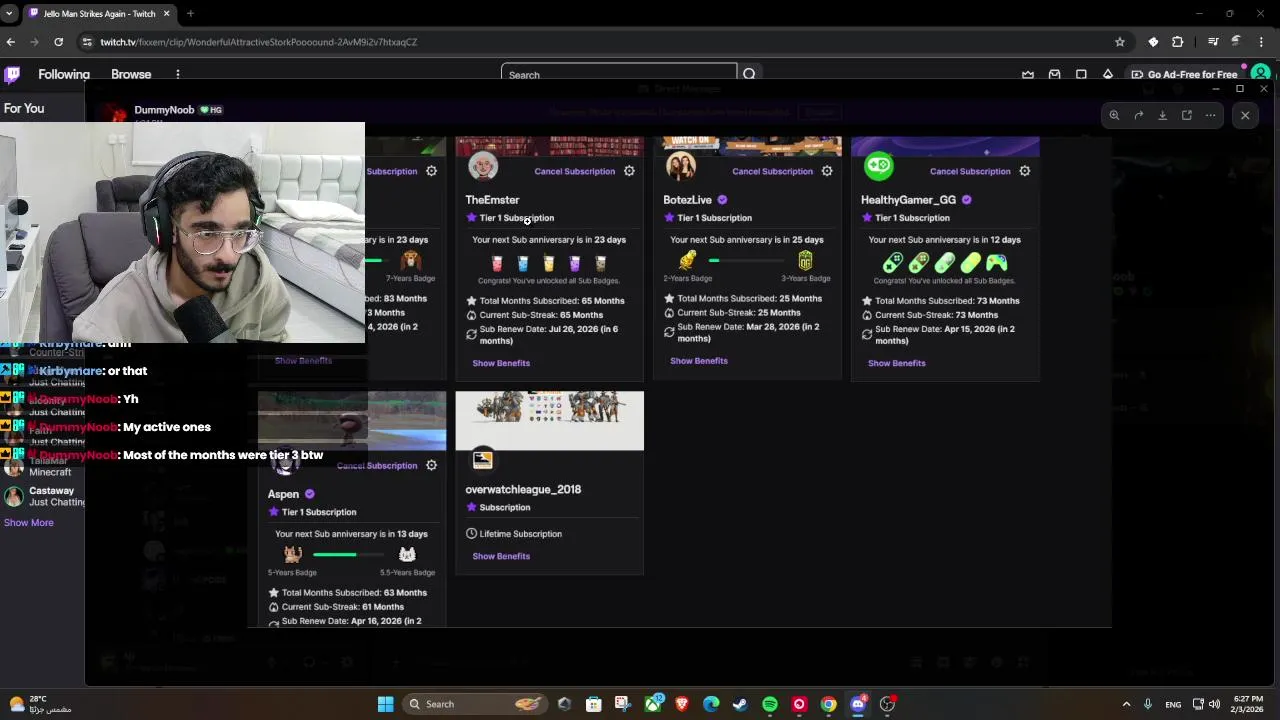Download the image from viewer toolbar
The image size is (1280, 720).
point(1162,115)
